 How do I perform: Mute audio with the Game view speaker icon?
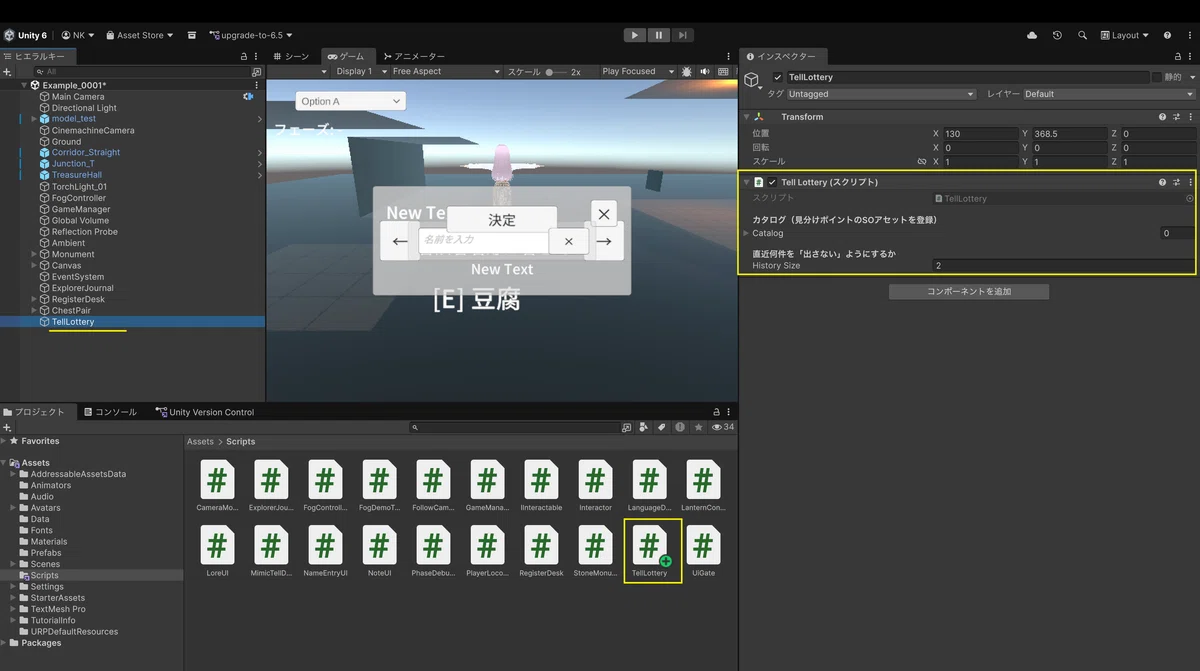[x=703, y=72]
